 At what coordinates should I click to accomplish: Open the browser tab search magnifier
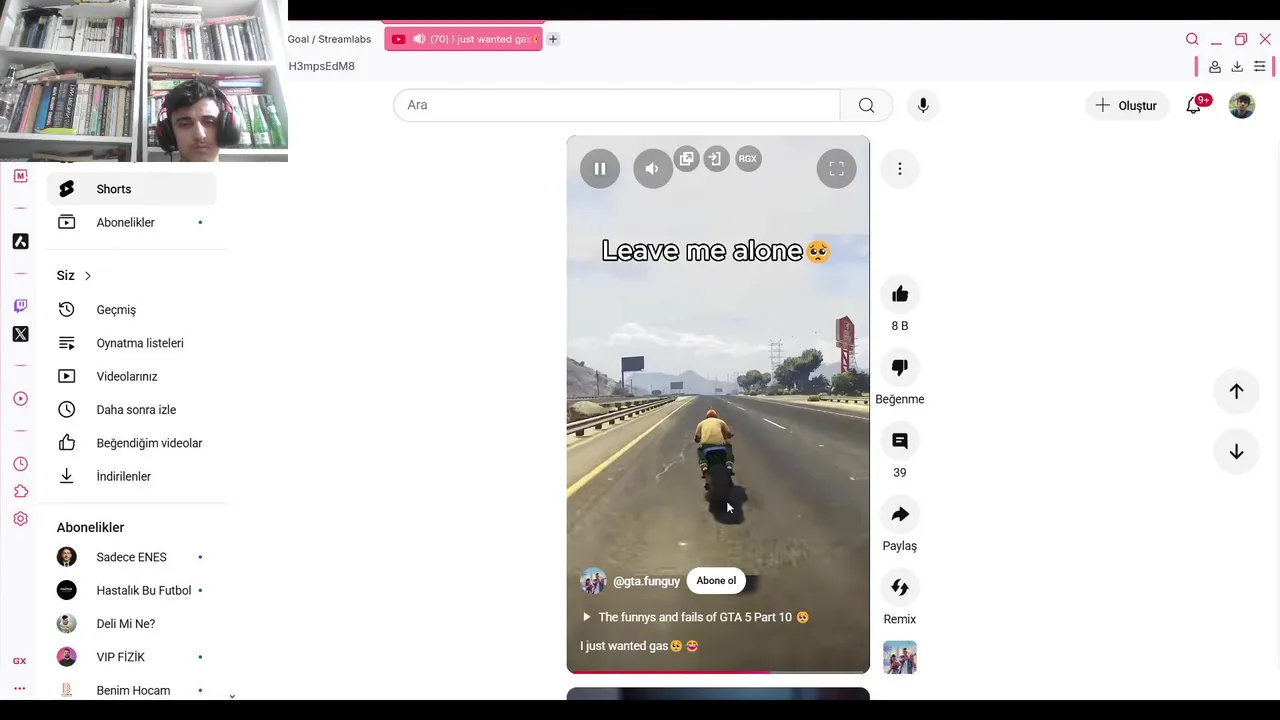coord(1192,39)
